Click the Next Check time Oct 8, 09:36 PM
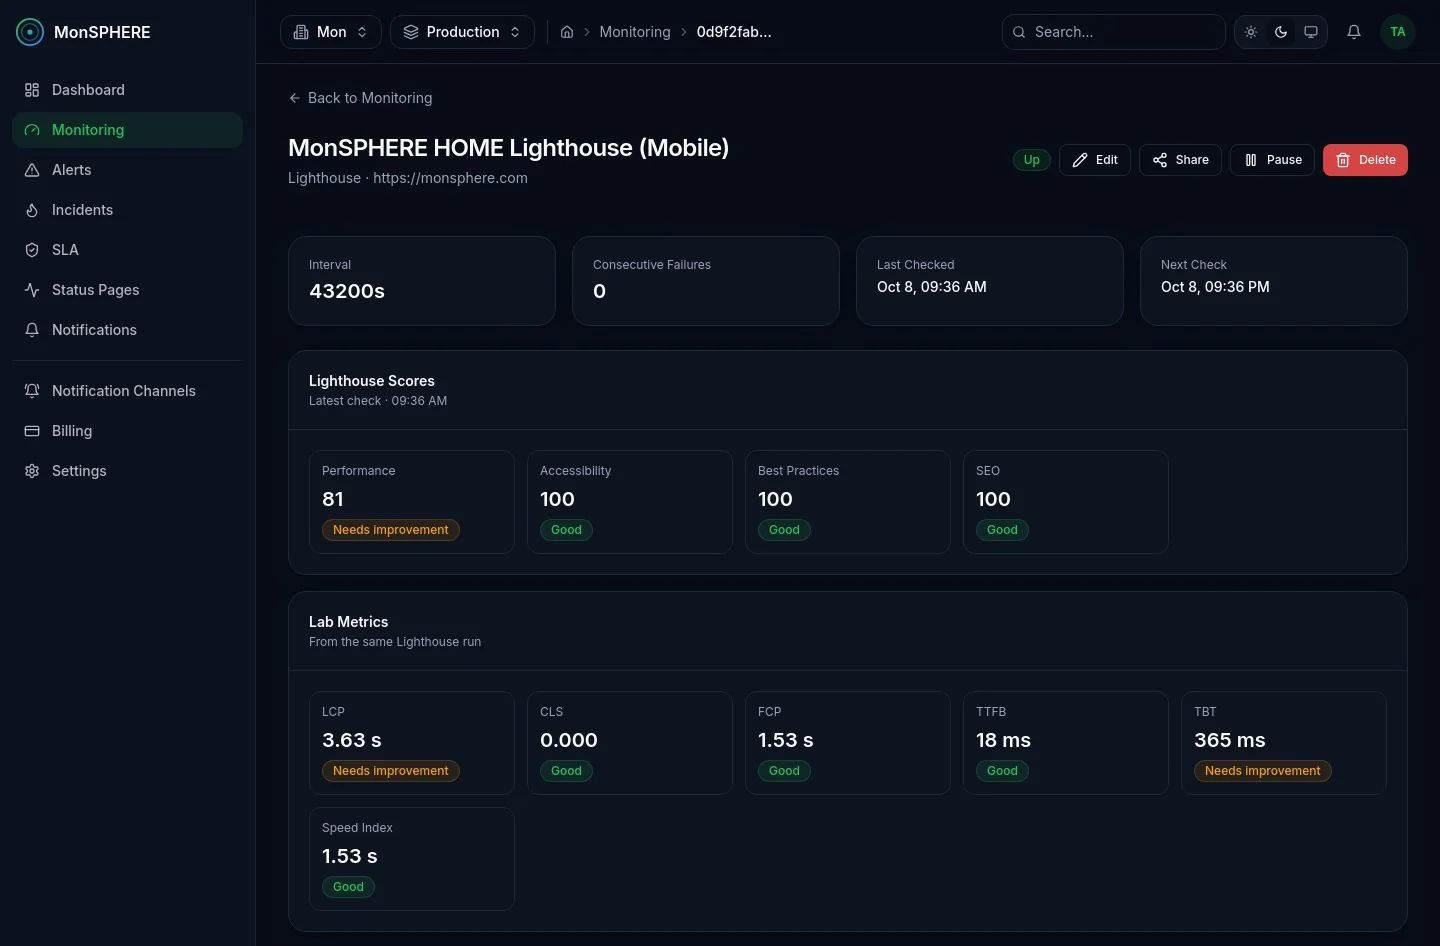 click(1215, 287)
